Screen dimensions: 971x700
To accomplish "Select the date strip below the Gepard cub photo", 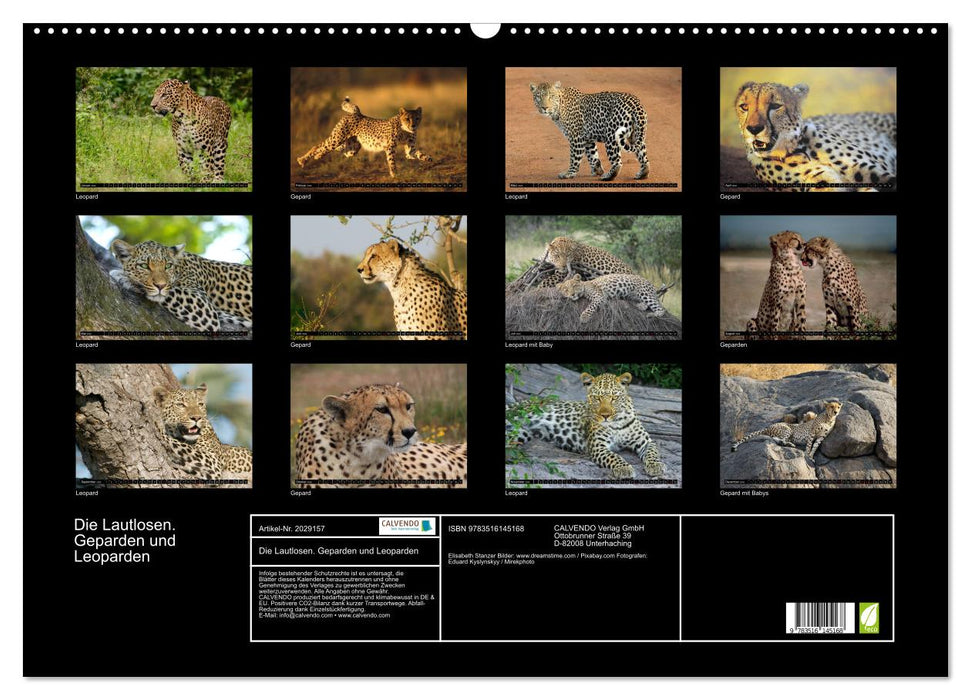I will coord(379,184).
